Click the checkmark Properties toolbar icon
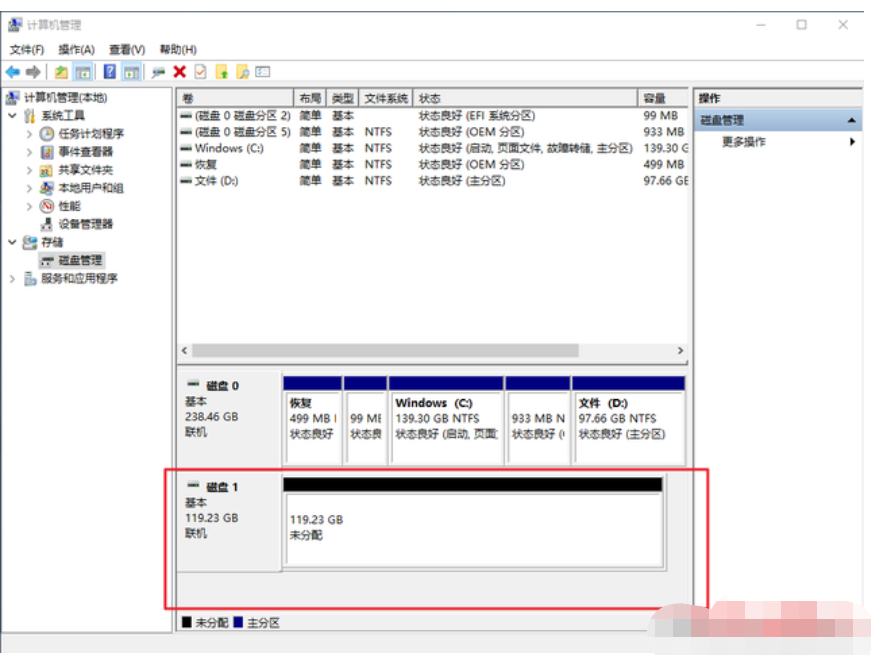 [x=200, y=72]
